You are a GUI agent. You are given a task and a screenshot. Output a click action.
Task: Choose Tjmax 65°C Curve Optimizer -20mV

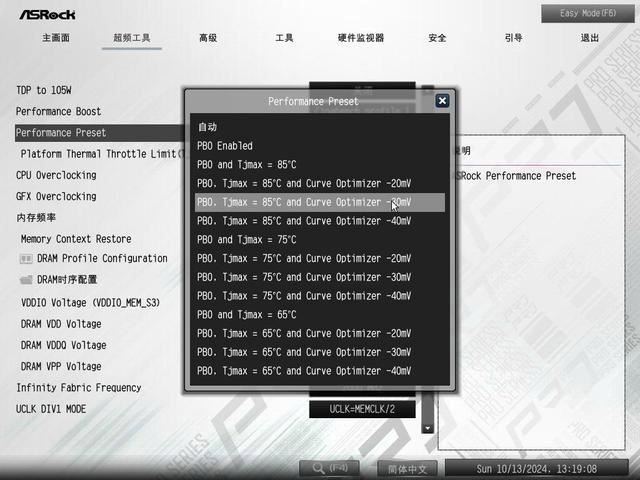320,333
